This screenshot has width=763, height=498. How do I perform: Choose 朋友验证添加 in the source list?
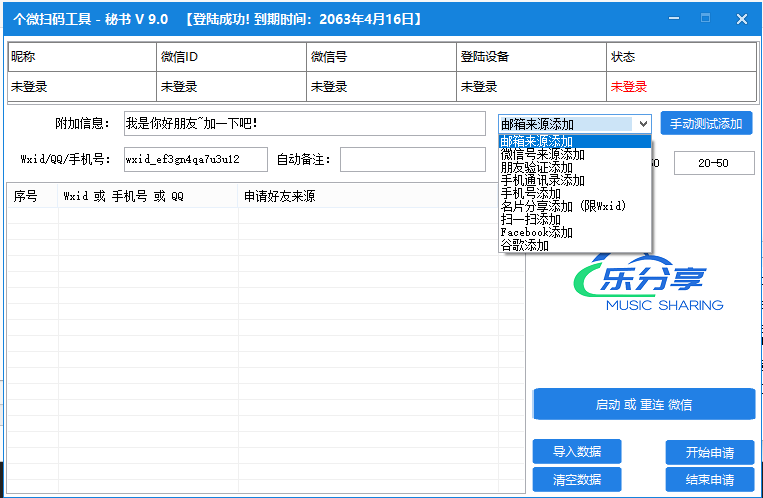tap(537, 168)
